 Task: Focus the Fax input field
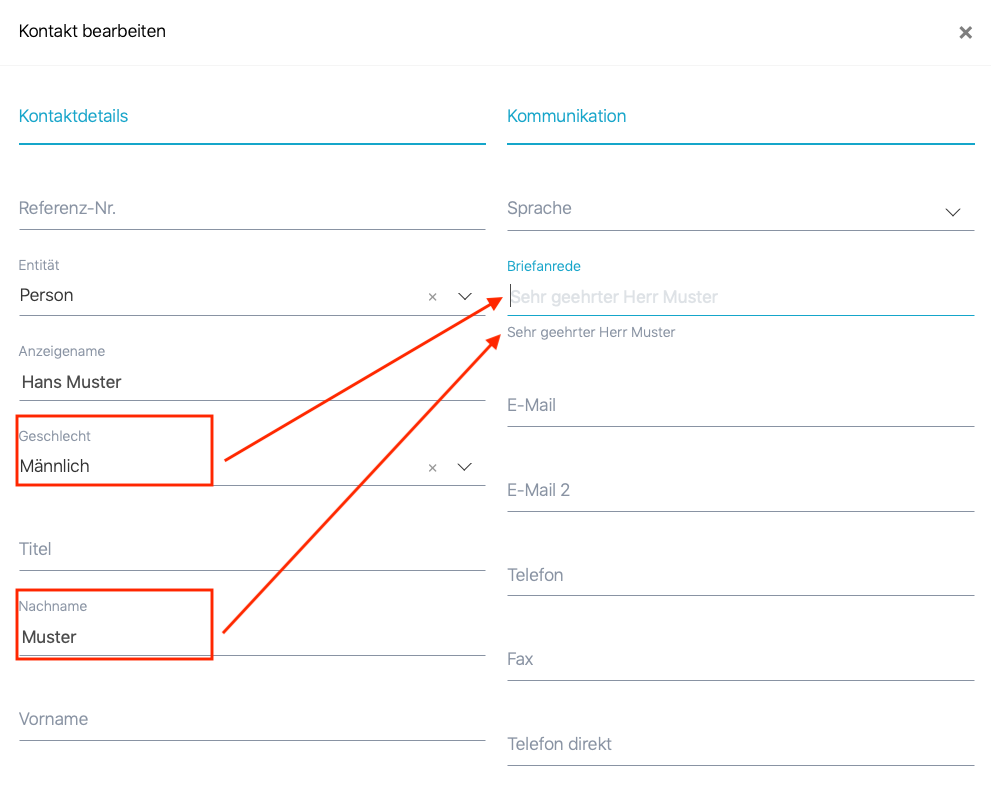click(x=740, y=660)
